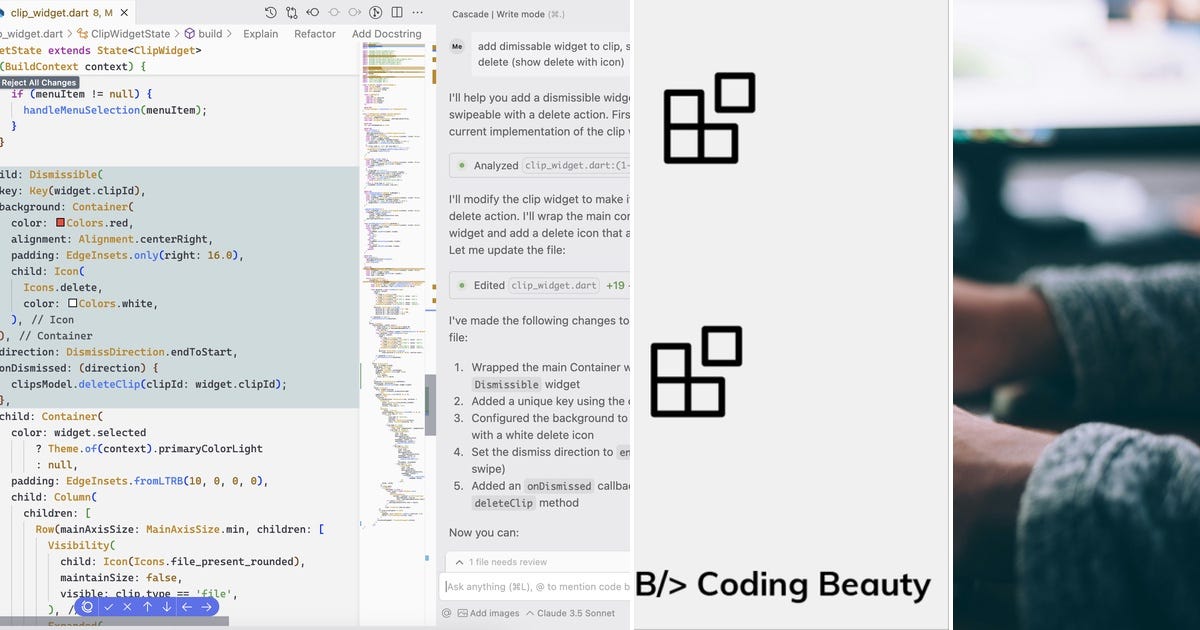Click the Cascade logo on the floating blue toolbar
Screen dimensions: 1200x630
pos(87,607)
